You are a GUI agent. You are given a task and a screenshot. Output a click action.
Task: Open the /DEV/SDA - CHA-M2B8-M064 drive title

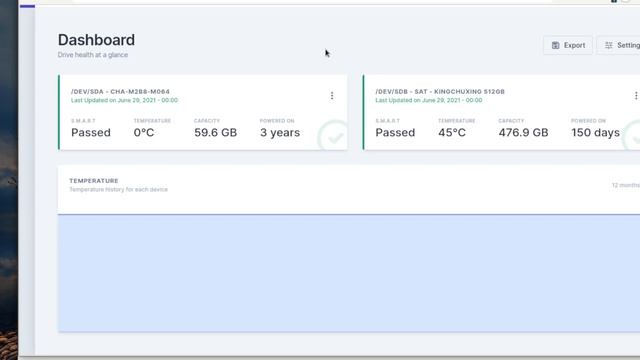coord(120,91)
